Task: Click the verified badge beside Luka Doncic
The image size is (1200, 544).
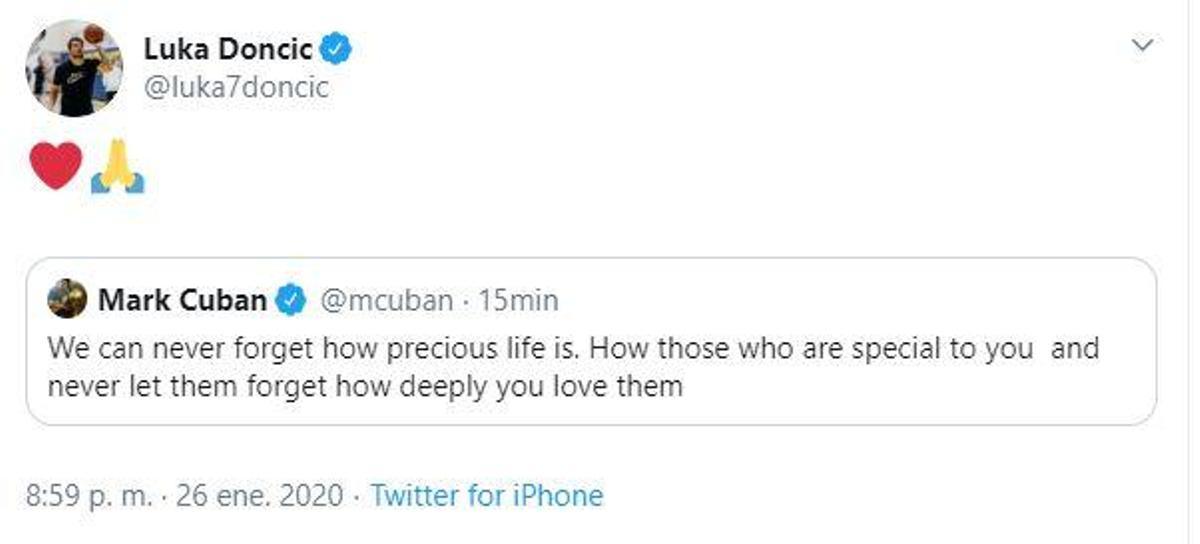Action: (x=335, y=48)
